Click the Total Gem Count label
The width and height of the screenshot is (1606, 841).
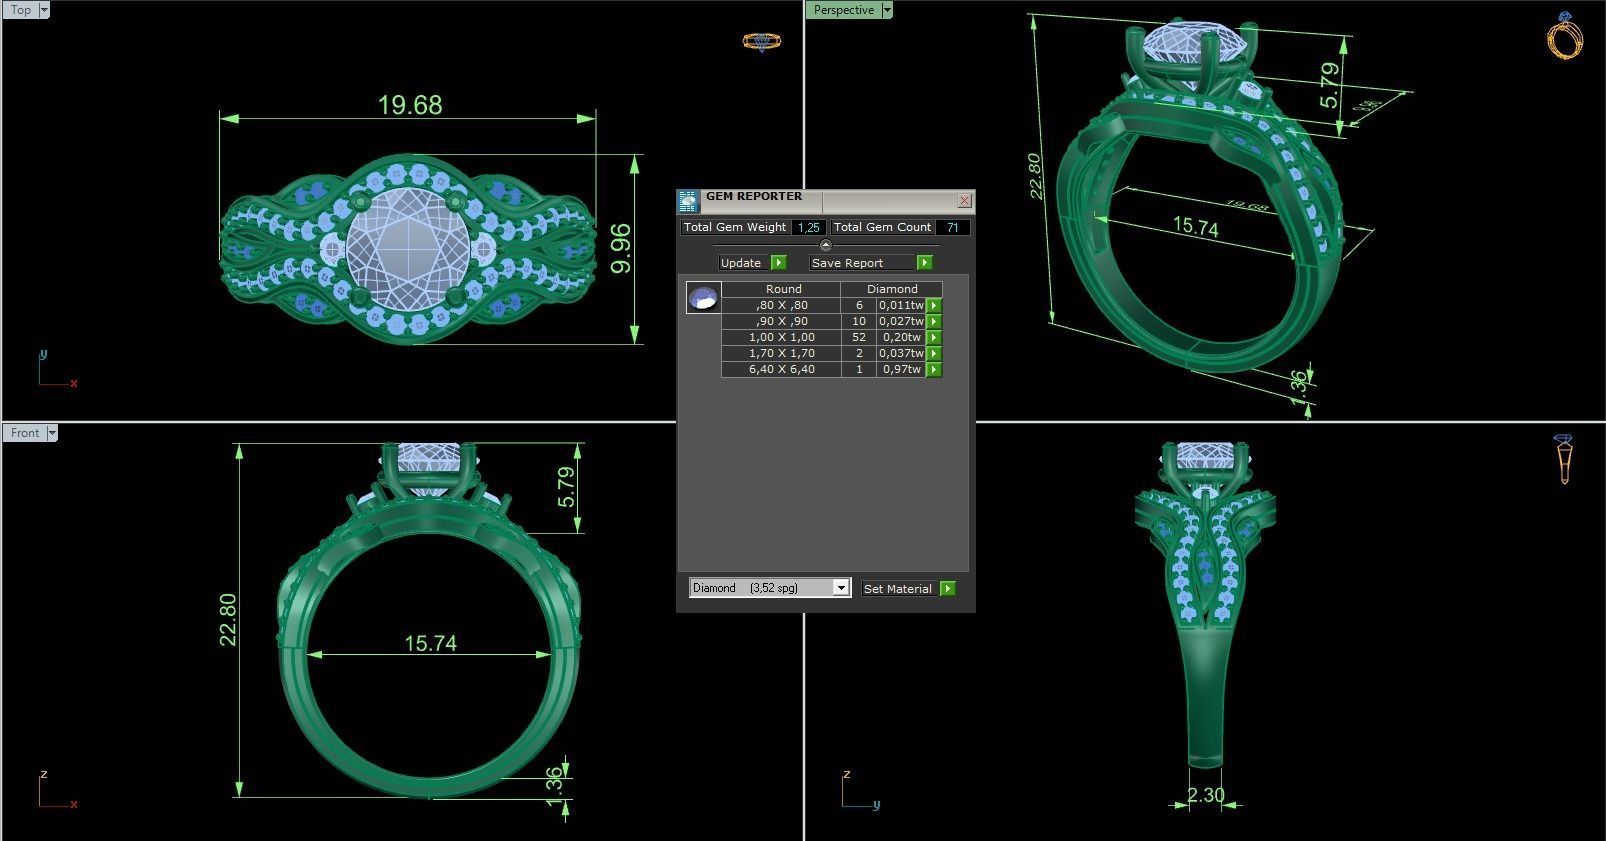click(882, 227)
